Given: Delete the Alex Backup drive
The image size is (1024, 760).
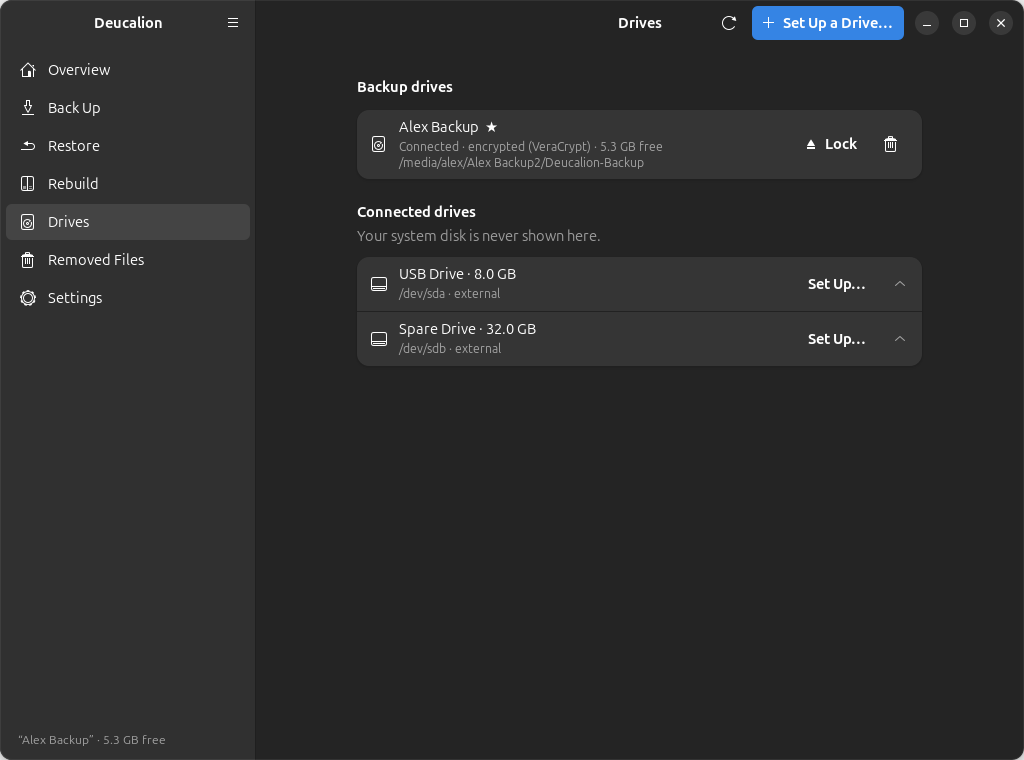Looking at the screenshot, I should [x=890, y=144].
